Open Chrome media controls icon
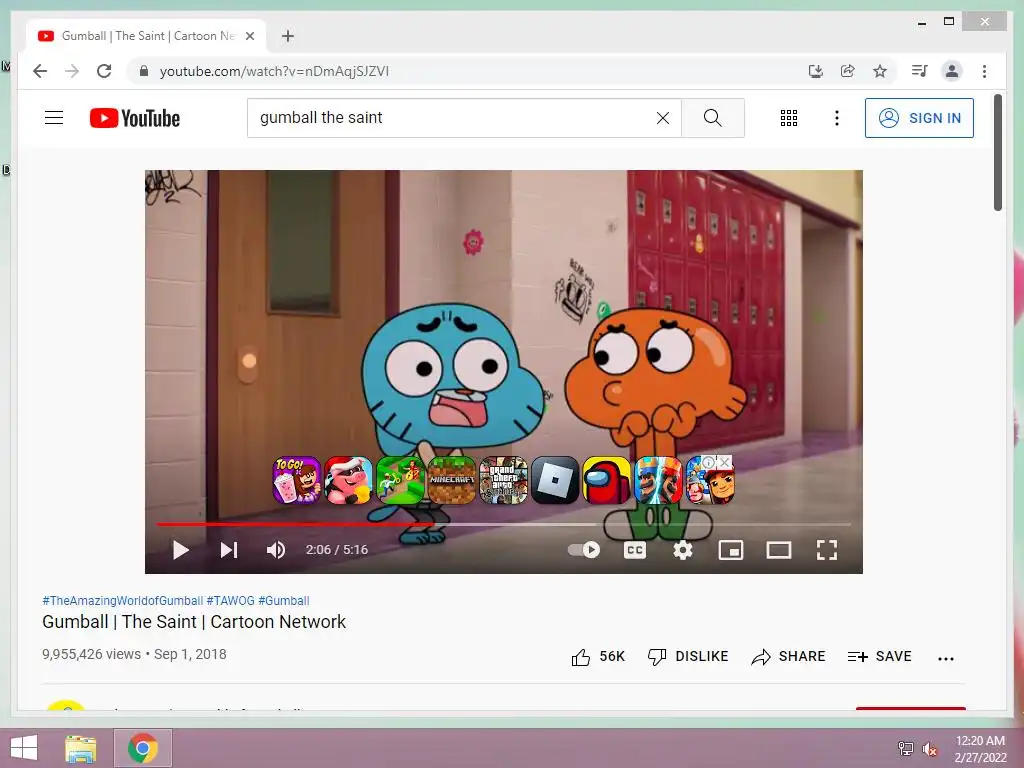Screen dimensions: 1024x768 (920, 71)
